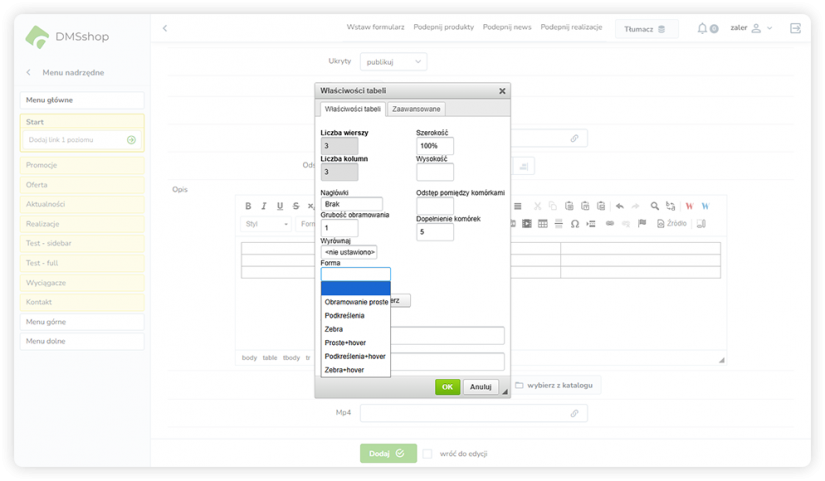Click the notification bell icon
This screenshot has width=825, height=481.
tap(703, 28)
